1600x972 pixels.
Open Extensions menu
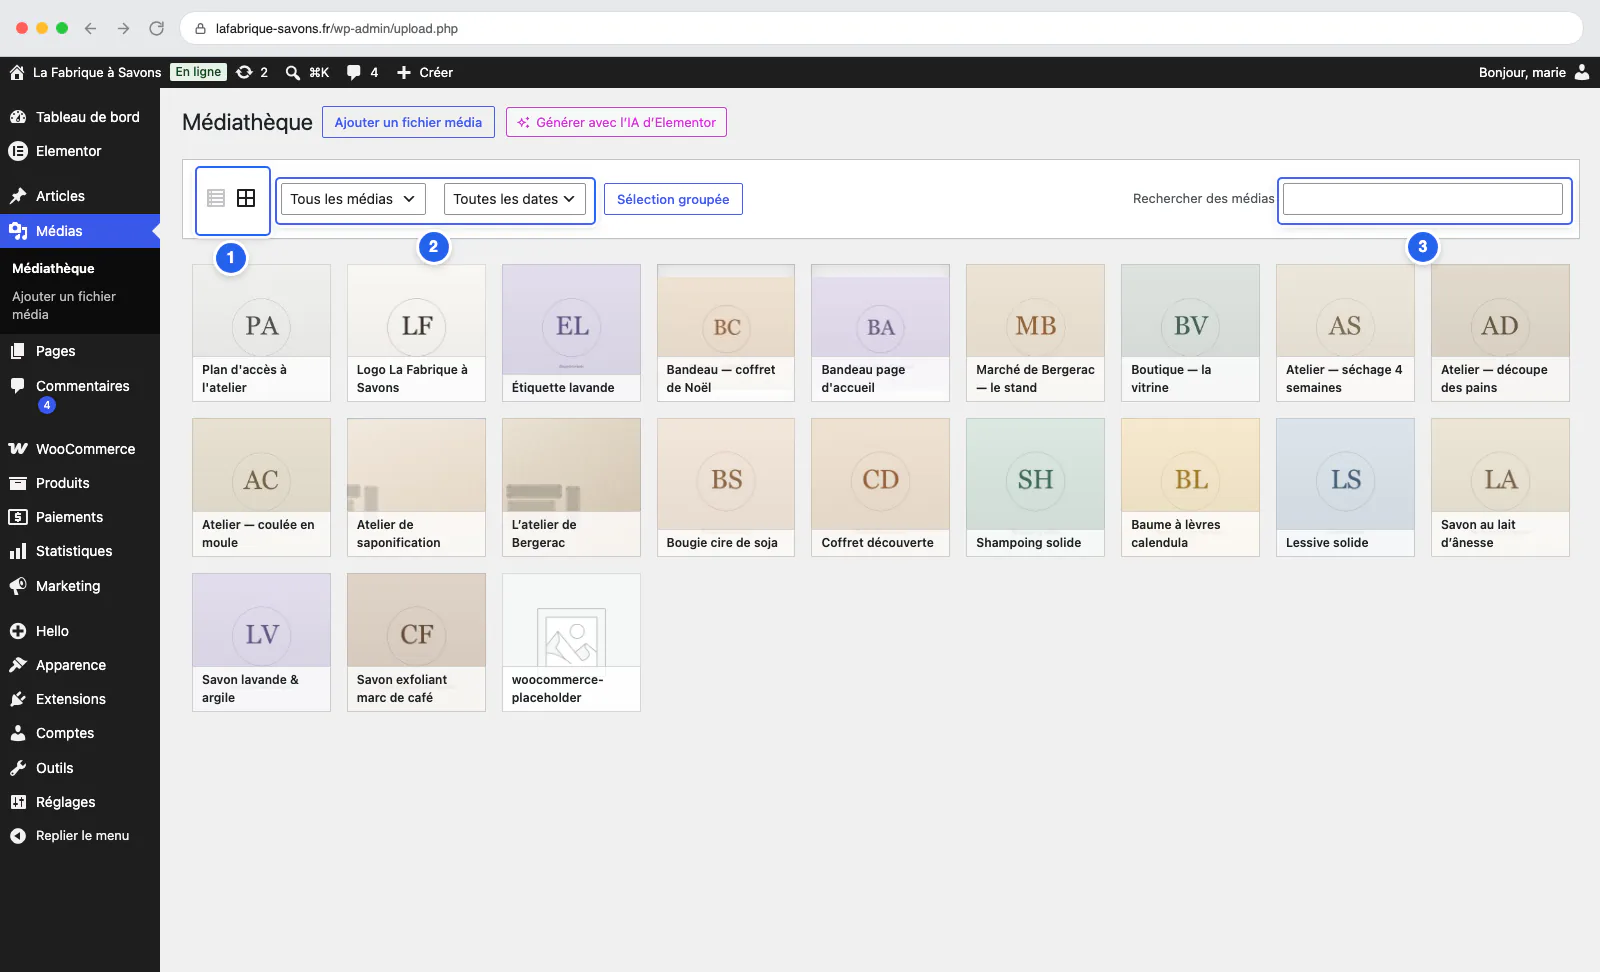click(x=80, y=699)
